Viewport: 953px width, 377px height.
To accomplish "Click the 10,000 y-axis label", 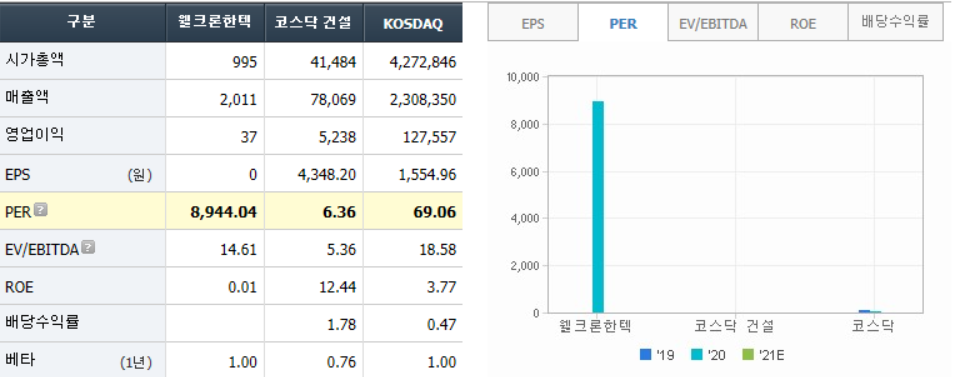I will pyautogui.click(x=523, y=77).
